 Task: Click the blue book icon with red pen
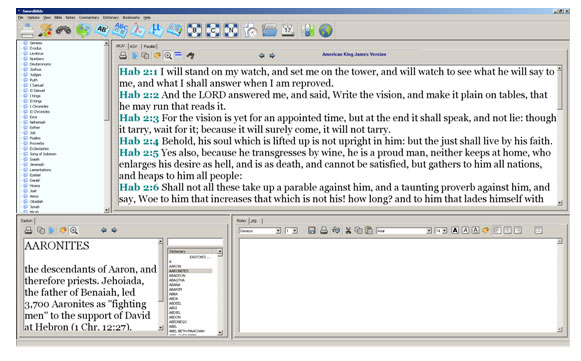pyautogui.click(x=138, y=30)
